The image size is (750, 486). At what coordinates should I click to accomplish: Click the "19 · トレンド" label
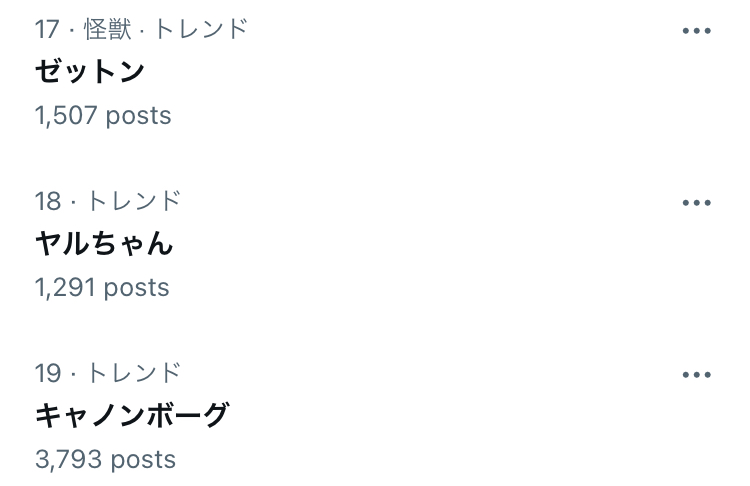(108, 373)
